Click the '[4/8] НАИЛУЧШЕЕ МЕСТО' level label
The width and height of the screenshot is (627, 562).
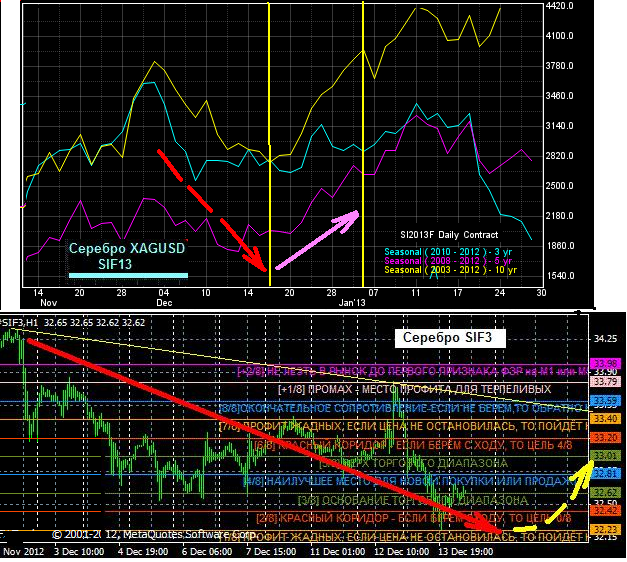[x=409, y=481]
